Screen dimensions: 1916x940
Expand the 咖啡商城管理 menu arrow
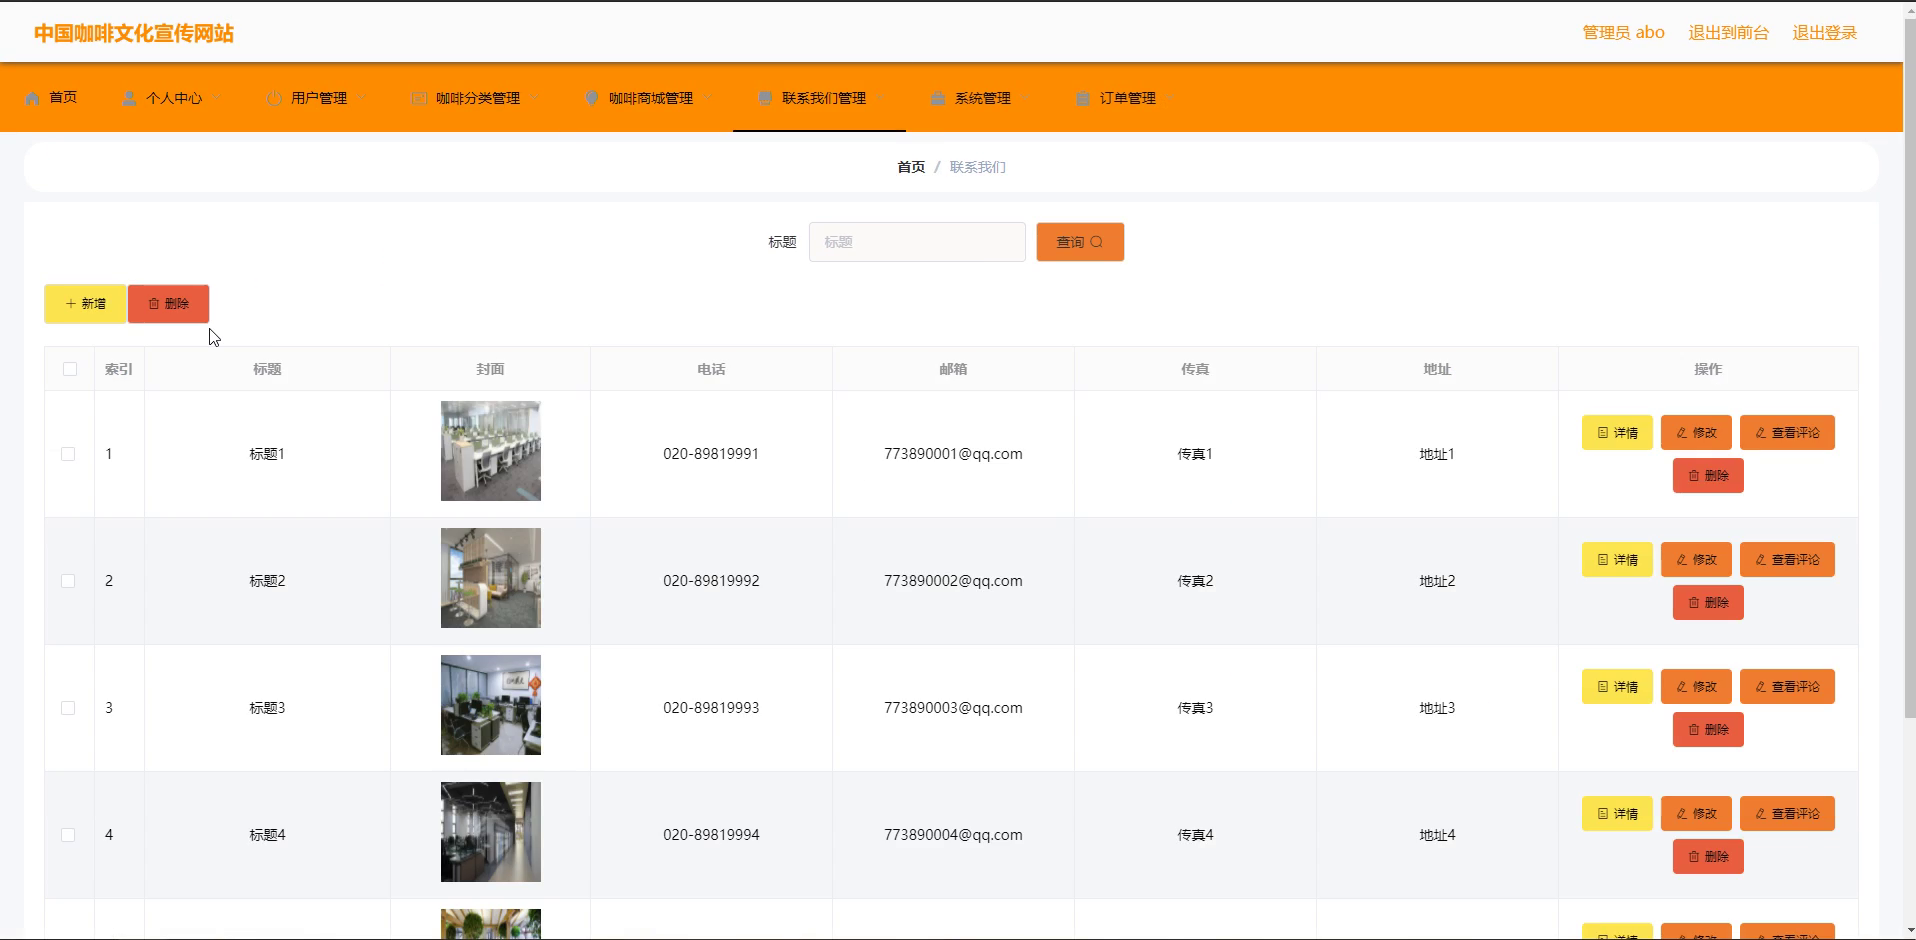tap(708, 98)
